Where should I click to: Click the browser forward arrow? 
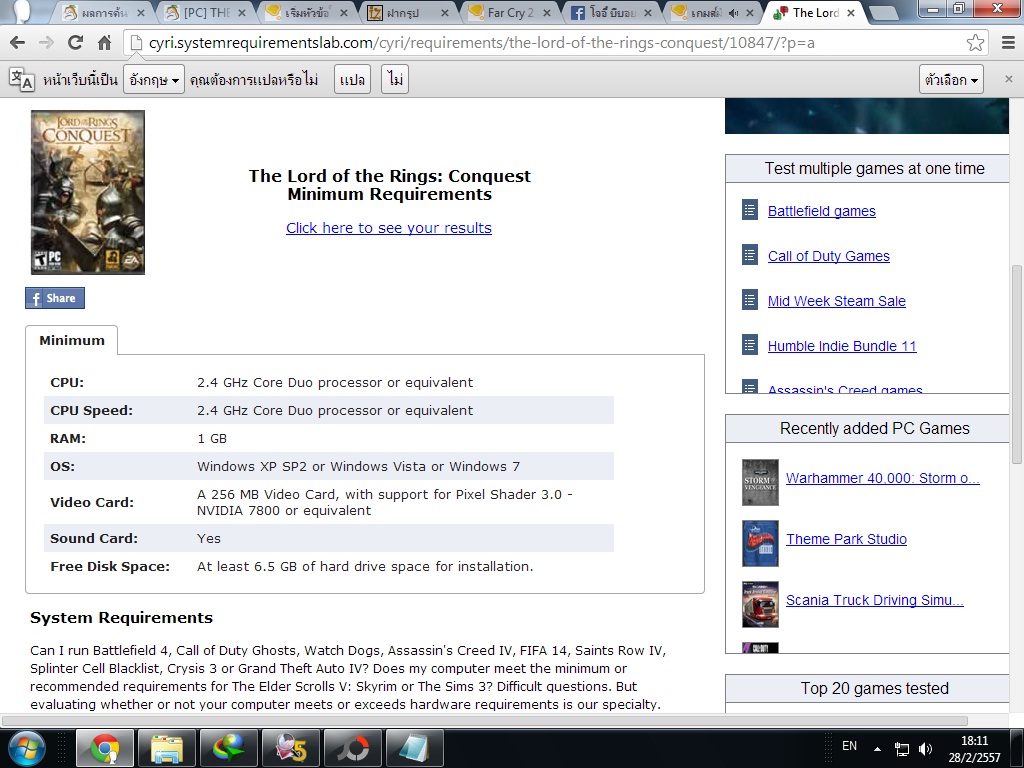tap(46, 43)
